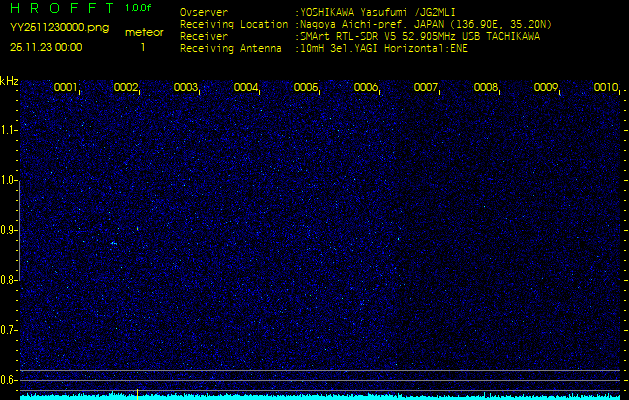Click the 0.7 frequency axis label
629x400 pixels.
point(9,329)
